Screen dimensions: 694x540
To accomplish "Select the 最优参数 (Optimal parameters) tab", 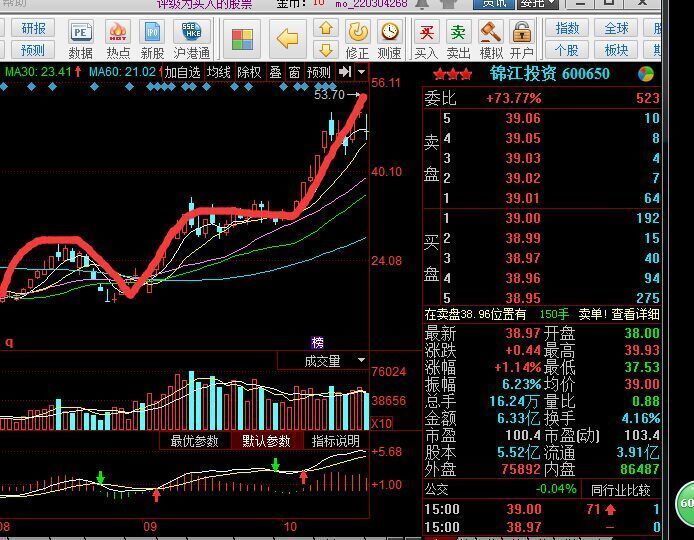I will click(x=195, y=441).
